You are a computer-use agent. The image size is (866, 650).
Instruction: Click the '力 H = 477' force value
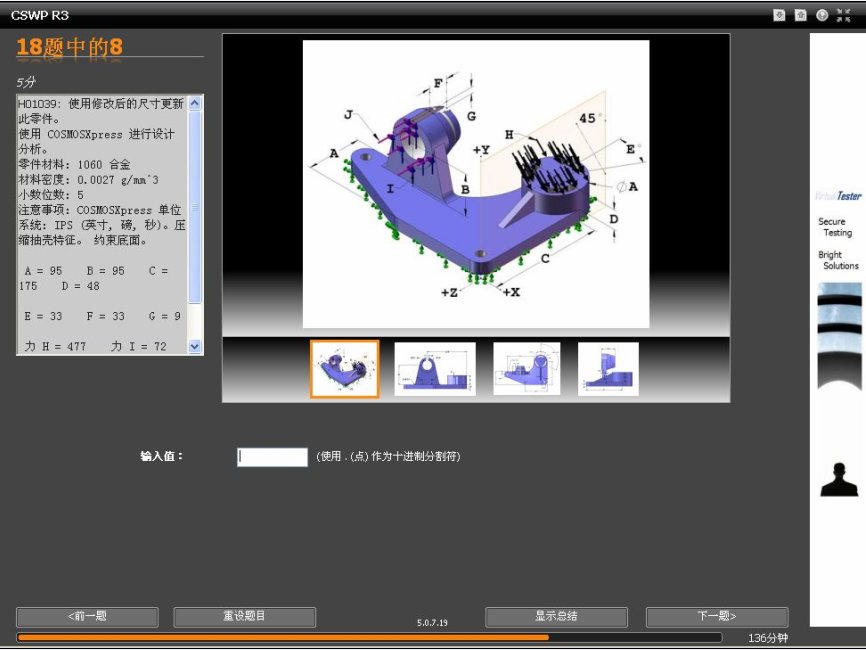point(55,346)
